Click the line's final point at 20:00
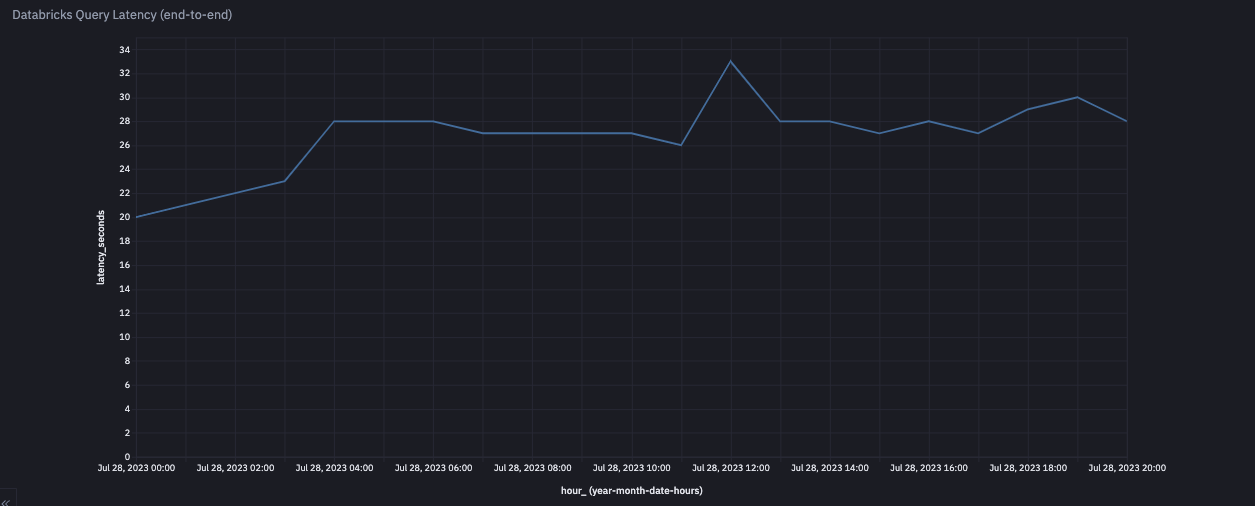The image size is (1255, 506). [1127, 121]
